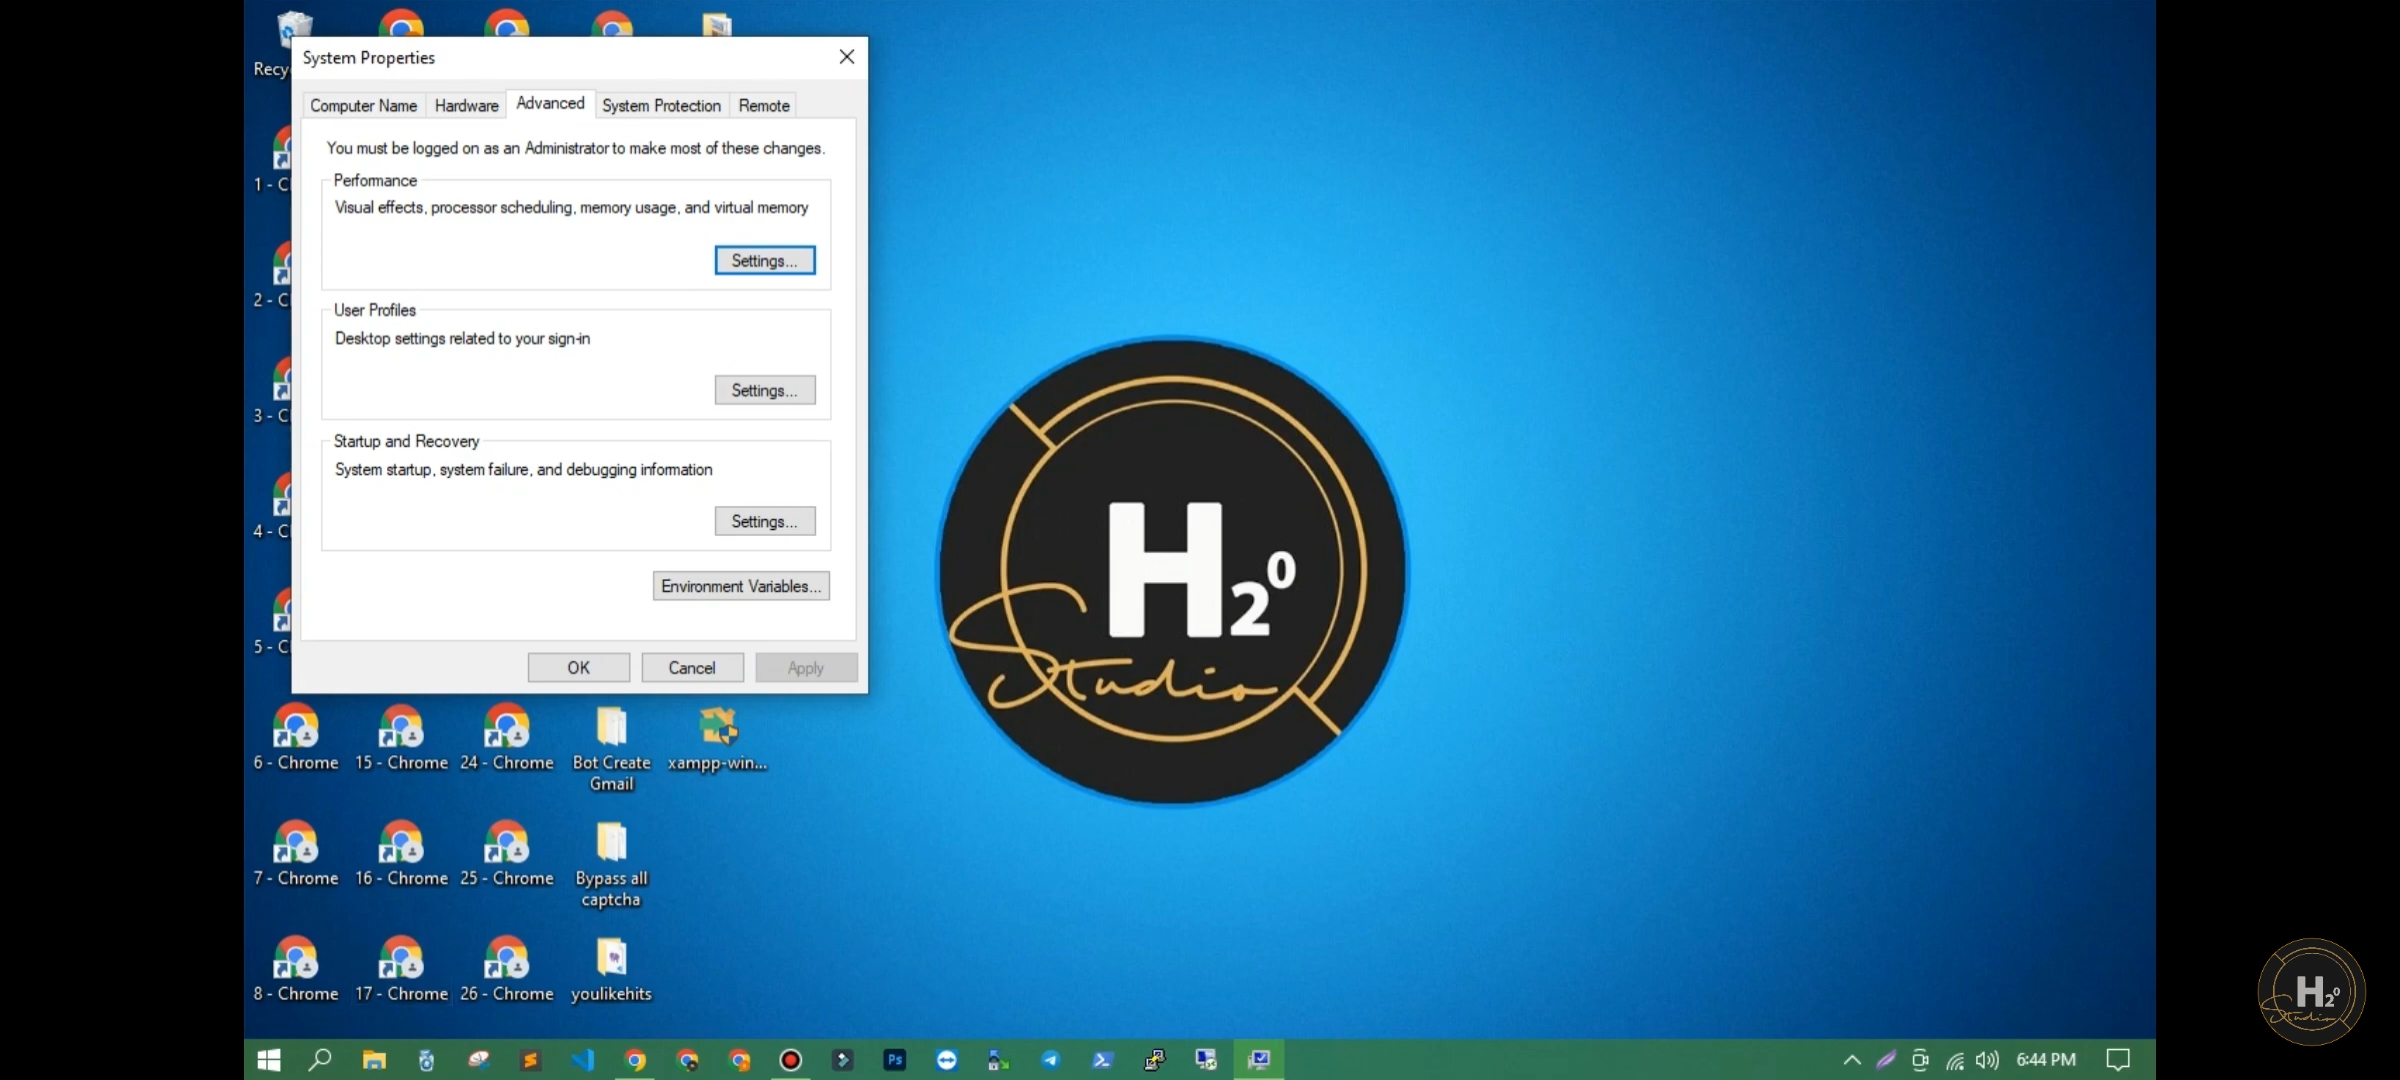2400x1080 pixels.
Task: Show hidden system tray icons
Action: 1852,1060
